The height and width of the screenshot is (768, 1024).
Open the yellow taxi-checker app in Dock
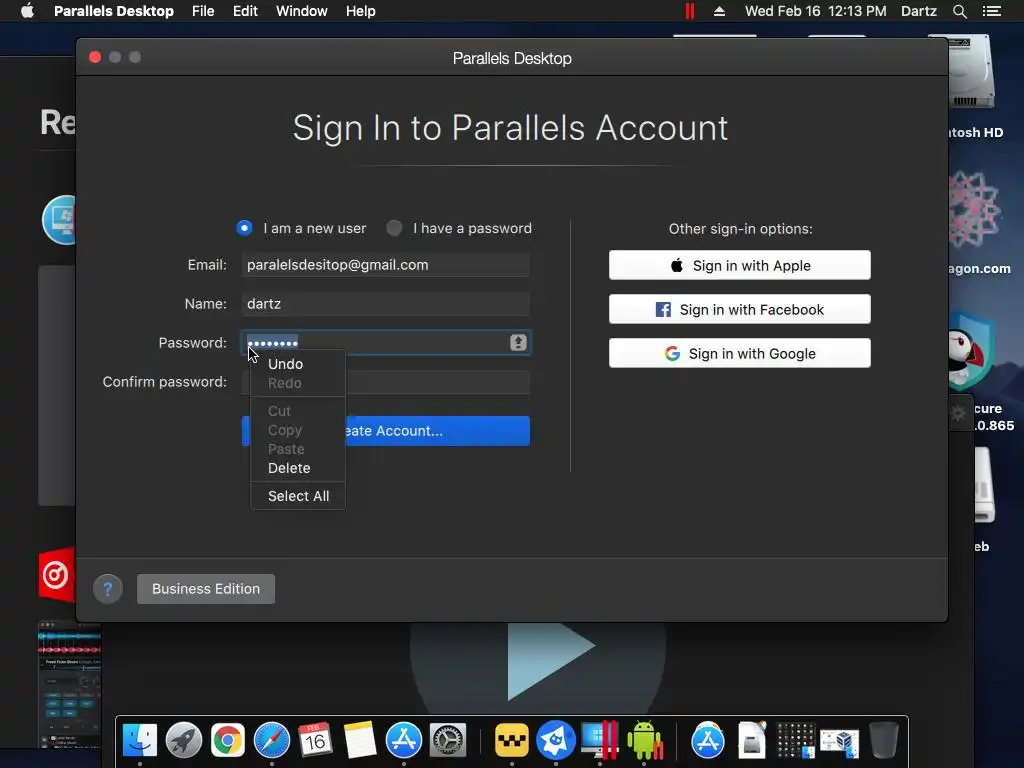(x=511, y=741)
